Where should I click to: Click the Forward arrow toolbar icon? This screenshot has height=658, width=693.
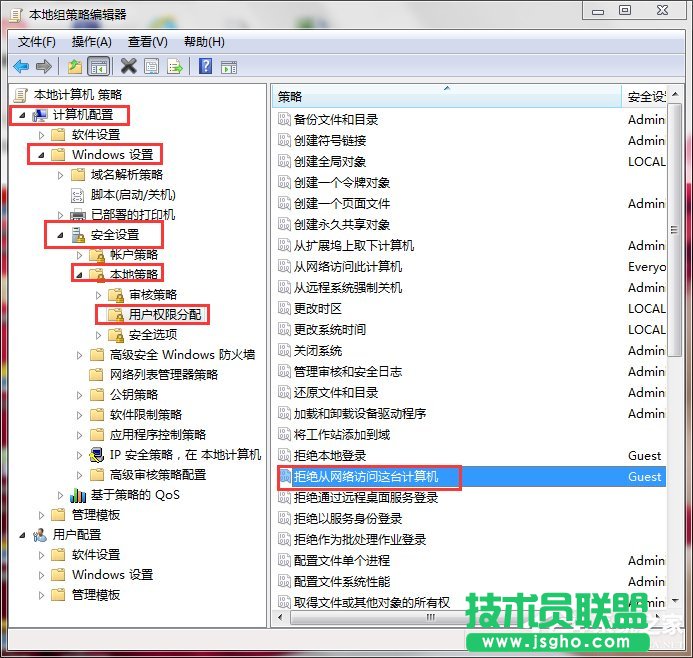tap(43, 67)
